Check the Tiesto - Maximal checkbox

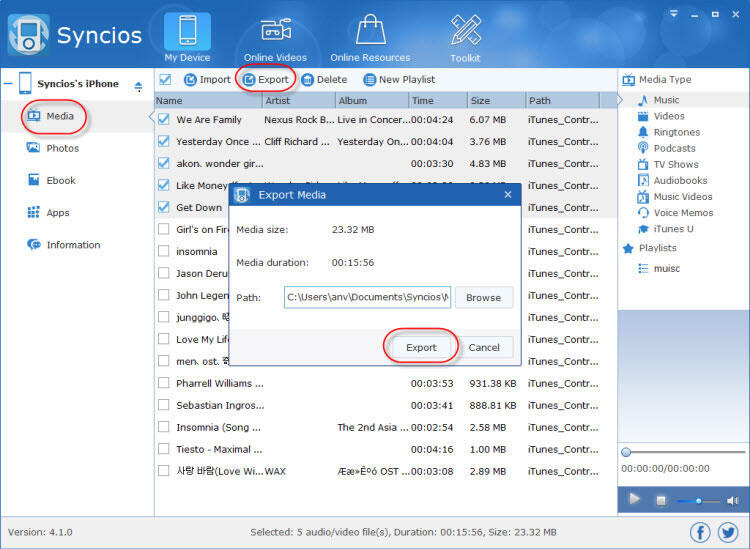click(x=164, y=449)
